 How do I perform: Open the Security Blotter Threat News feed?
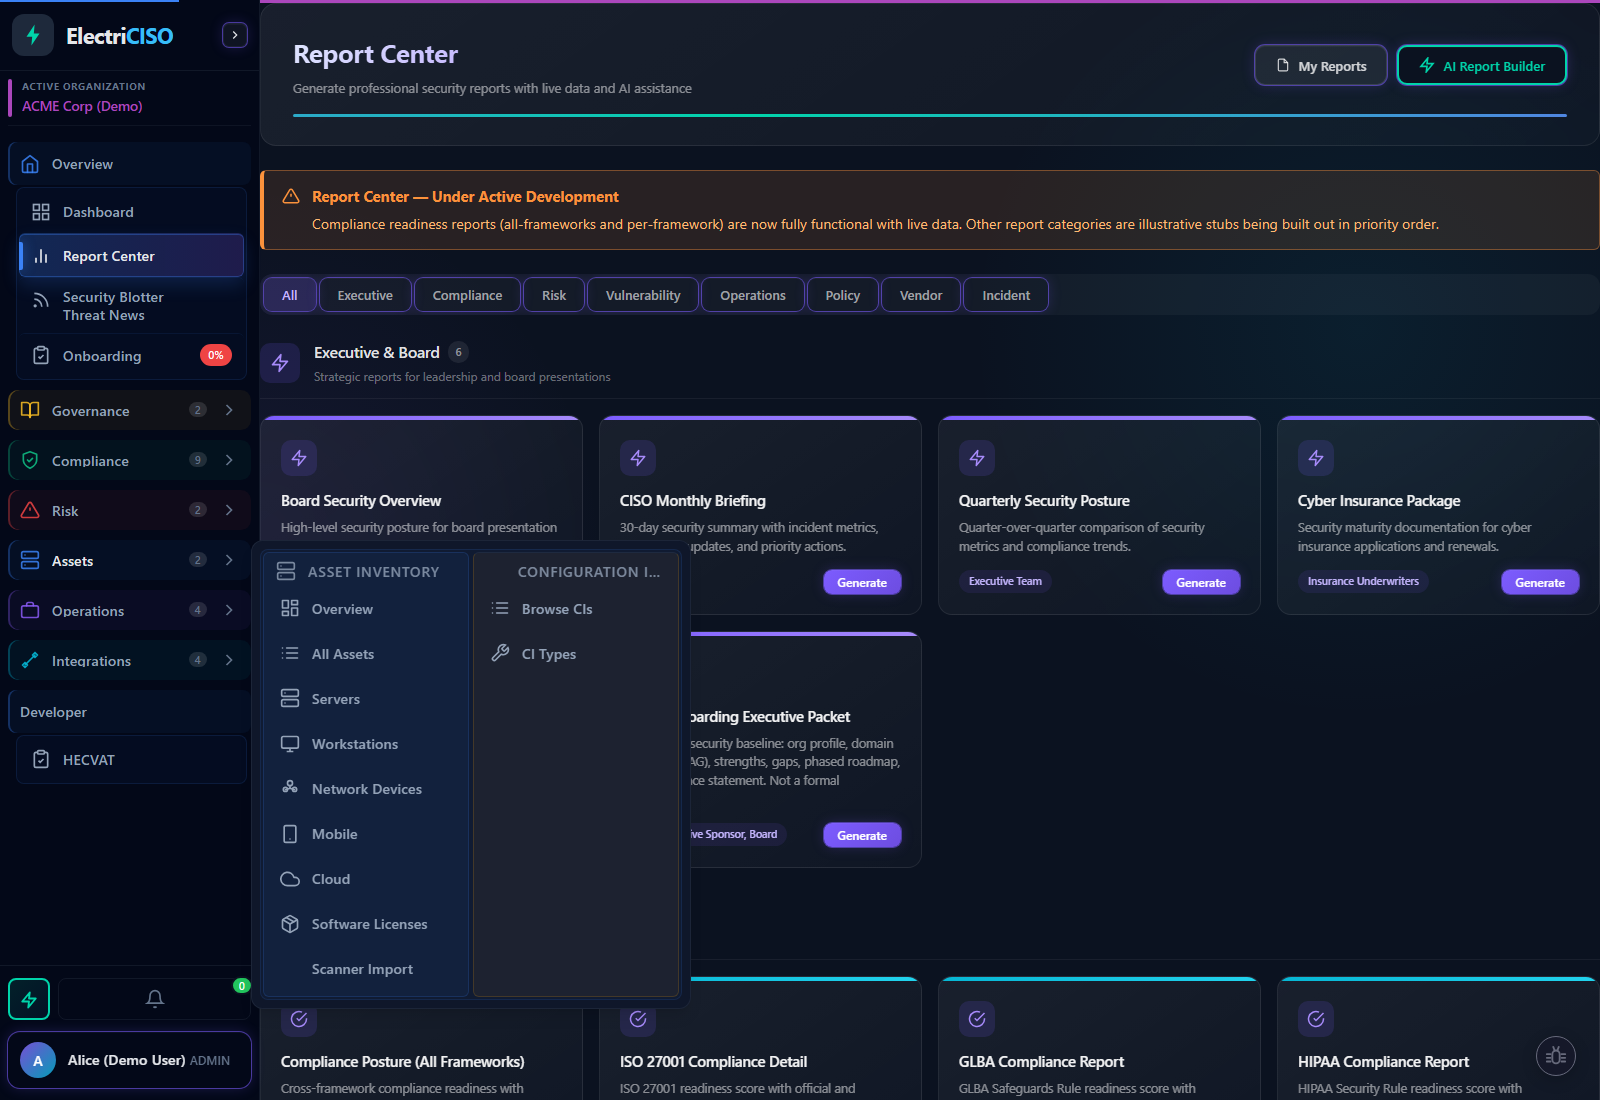[112, 306]
